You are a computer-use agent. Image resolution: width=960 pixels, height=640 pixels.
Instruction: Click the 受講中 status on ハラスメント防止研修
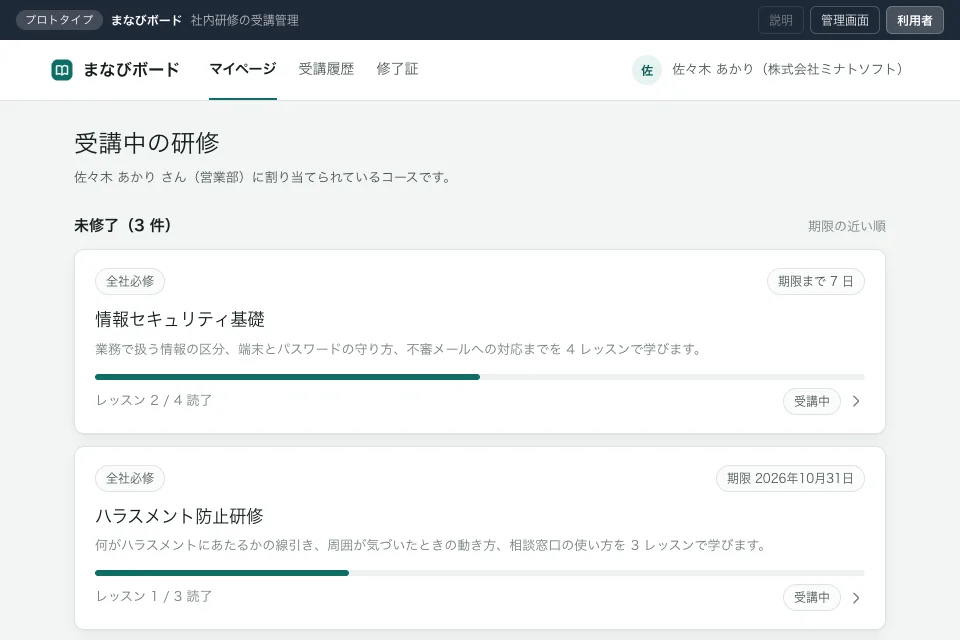812,598
